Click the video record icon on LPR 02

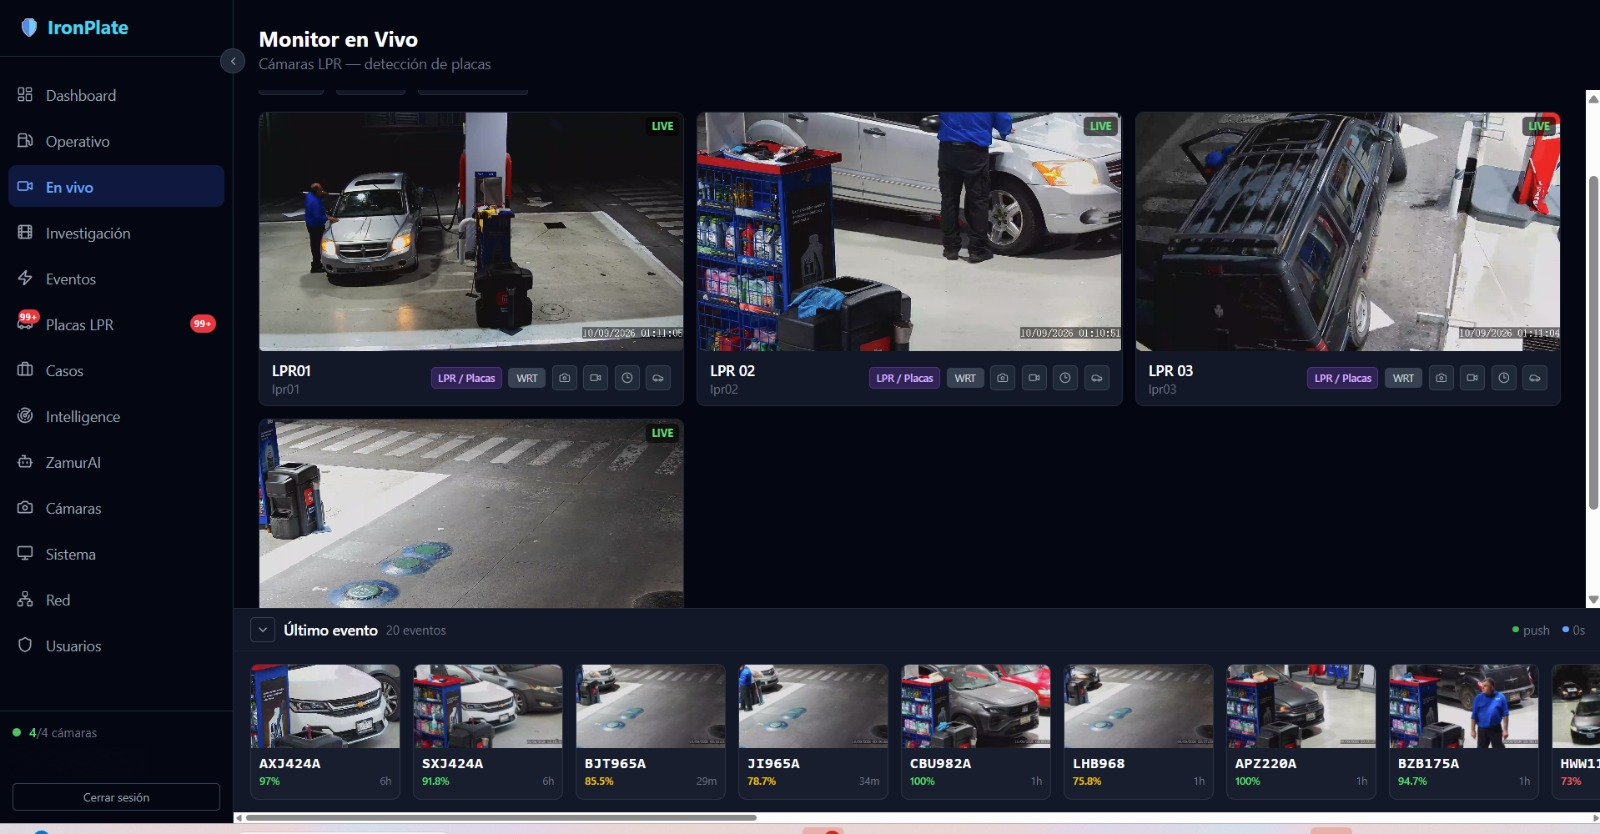(1034, 378)
